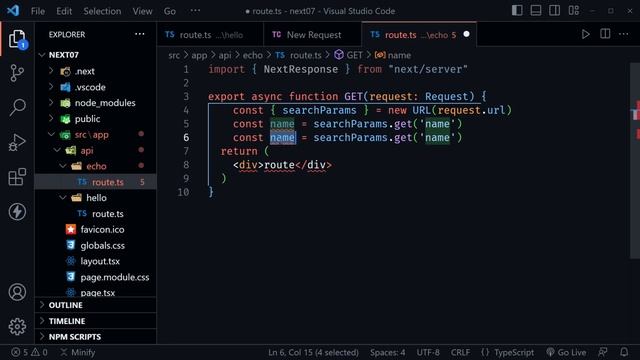
Task: Switch to the New Request tab
Action: pyautogui.click(x=313, y=35)
